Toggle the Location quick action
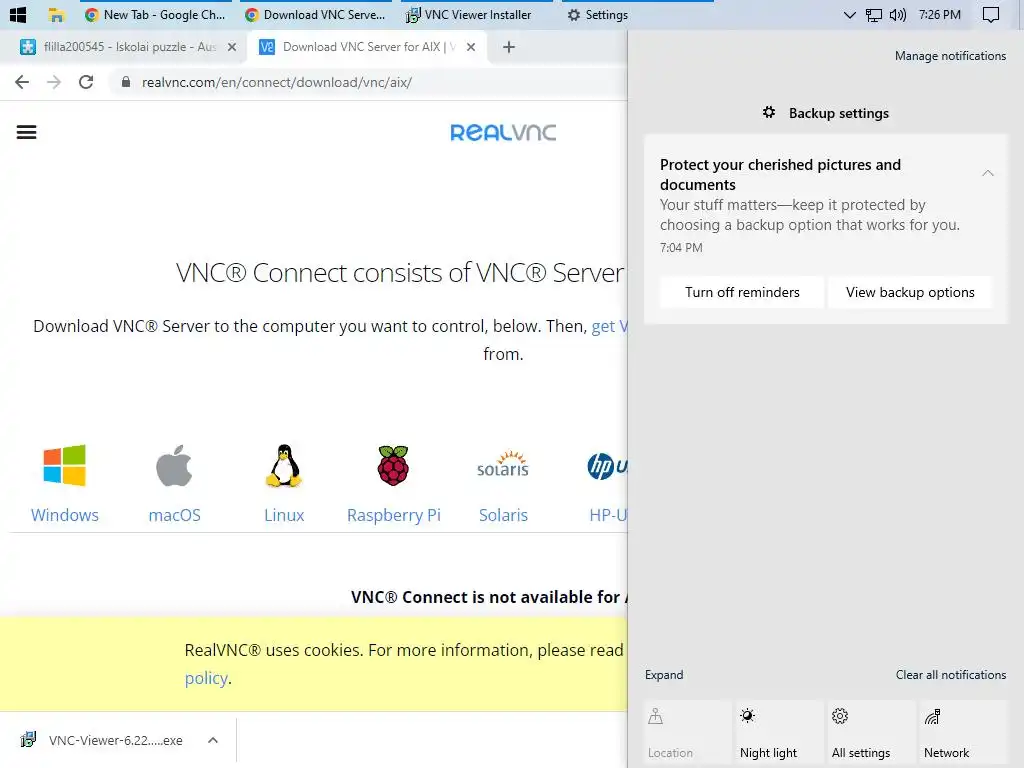 [687, 733]
